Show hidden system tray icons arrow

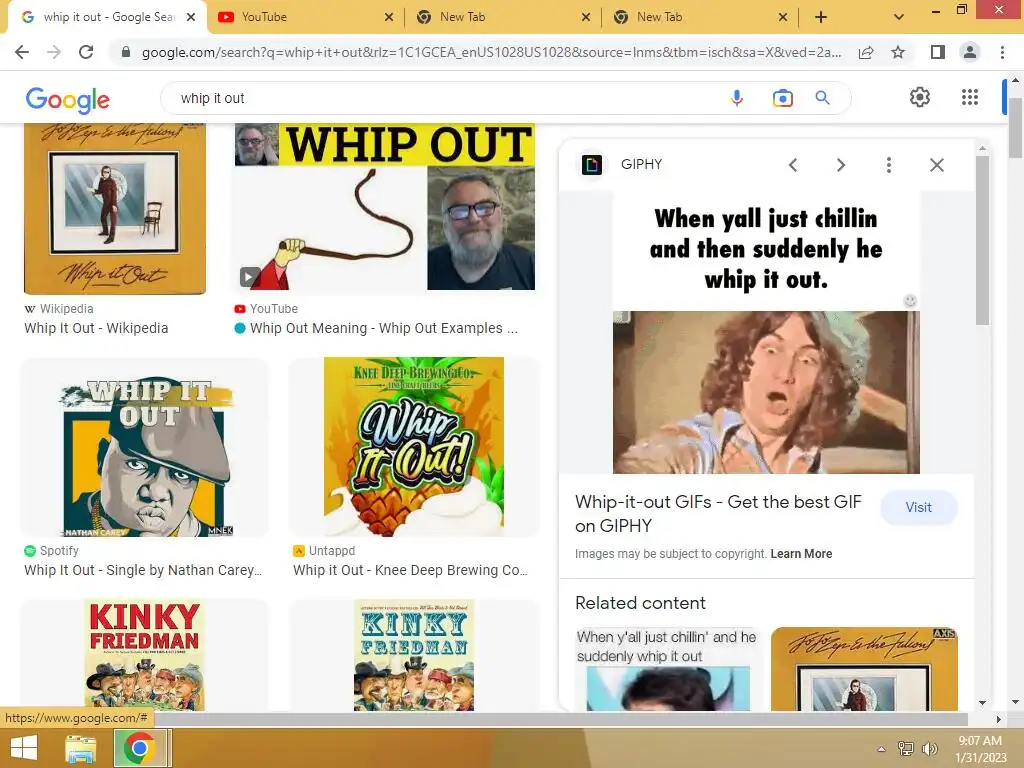pyautogui.click(x=882, y=749)
